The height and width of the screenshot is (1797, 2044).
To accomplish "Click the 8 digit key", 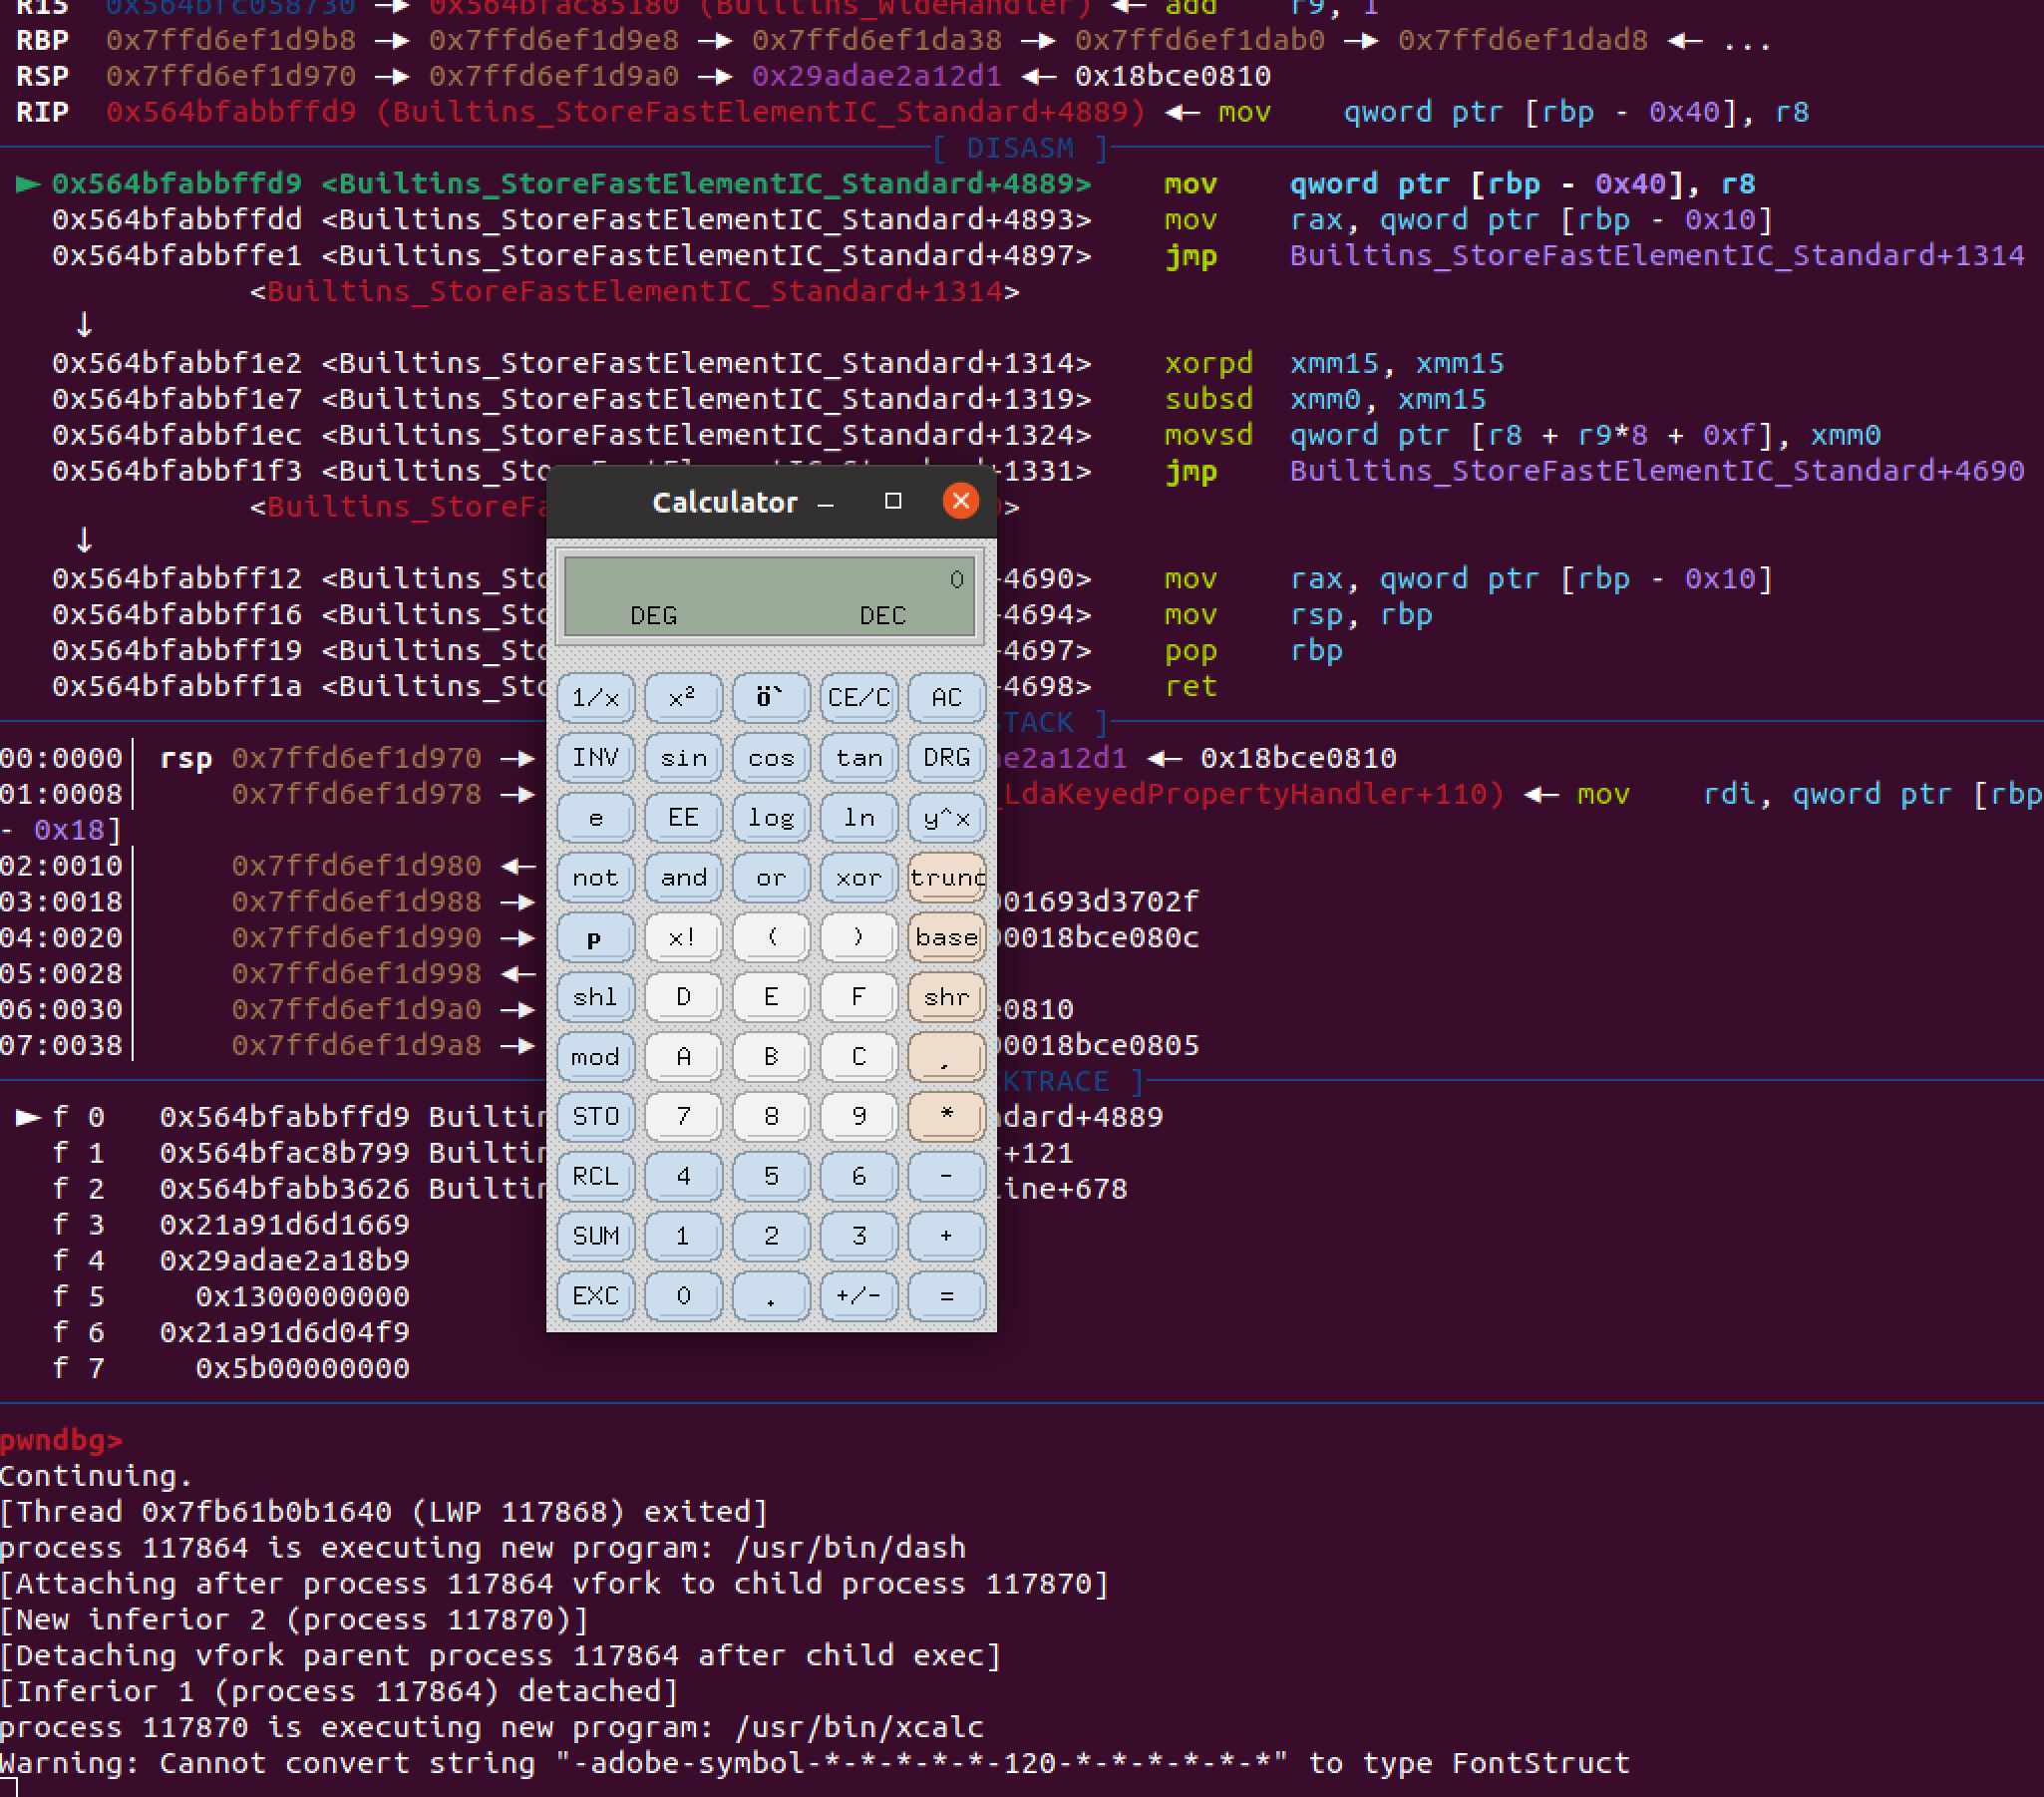I will (770, 1116).
